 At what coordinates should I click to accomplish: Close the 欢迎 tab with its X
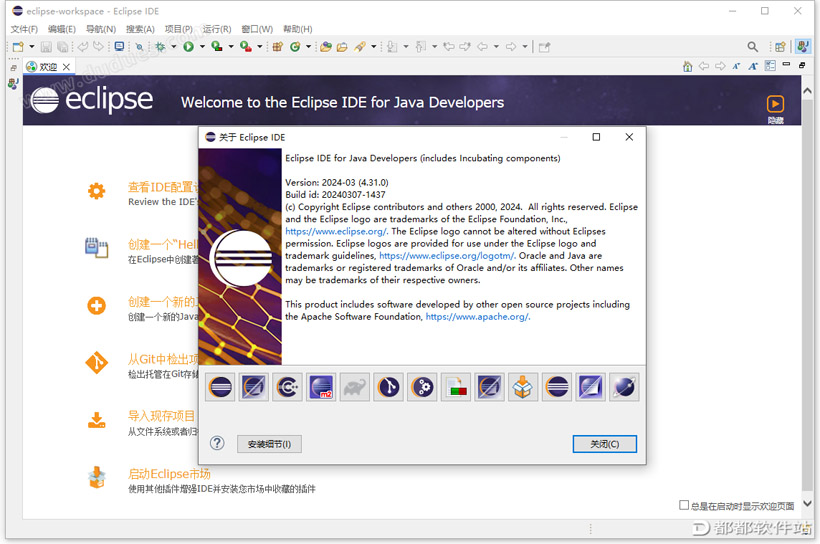pyautogui.click(x=66, y=67)
